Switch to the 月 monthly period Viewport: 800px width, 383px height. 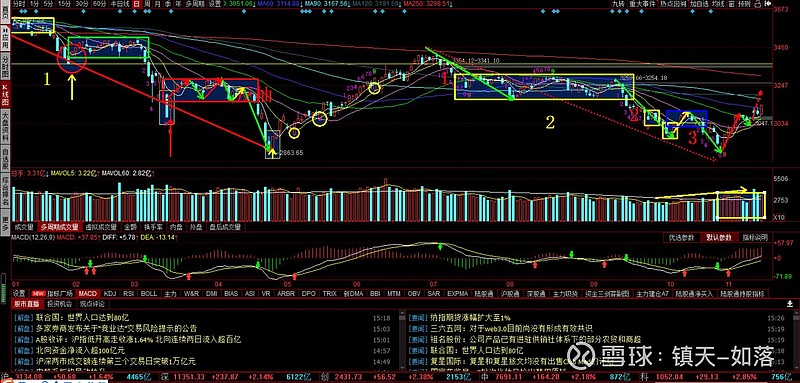pyautogui.click(x=158, y=4)
